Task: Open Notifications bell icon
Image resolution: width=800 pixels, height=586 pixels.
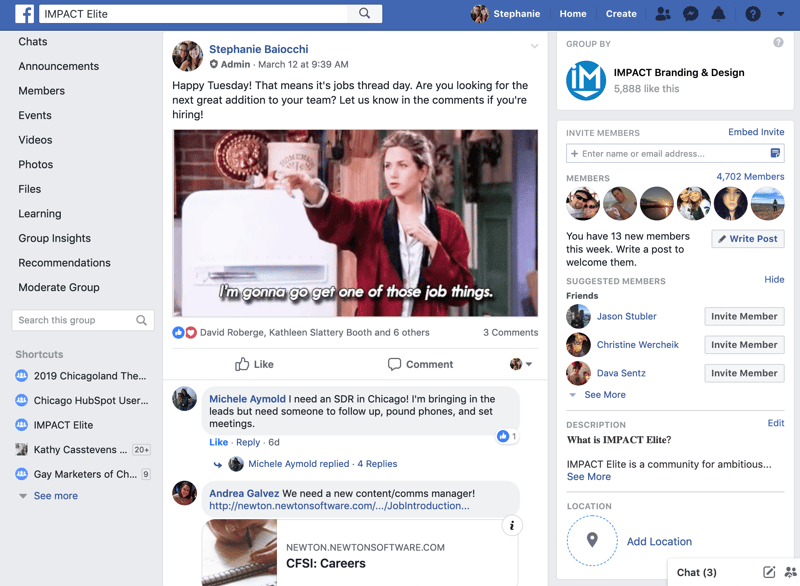Action: pos(718,14)
